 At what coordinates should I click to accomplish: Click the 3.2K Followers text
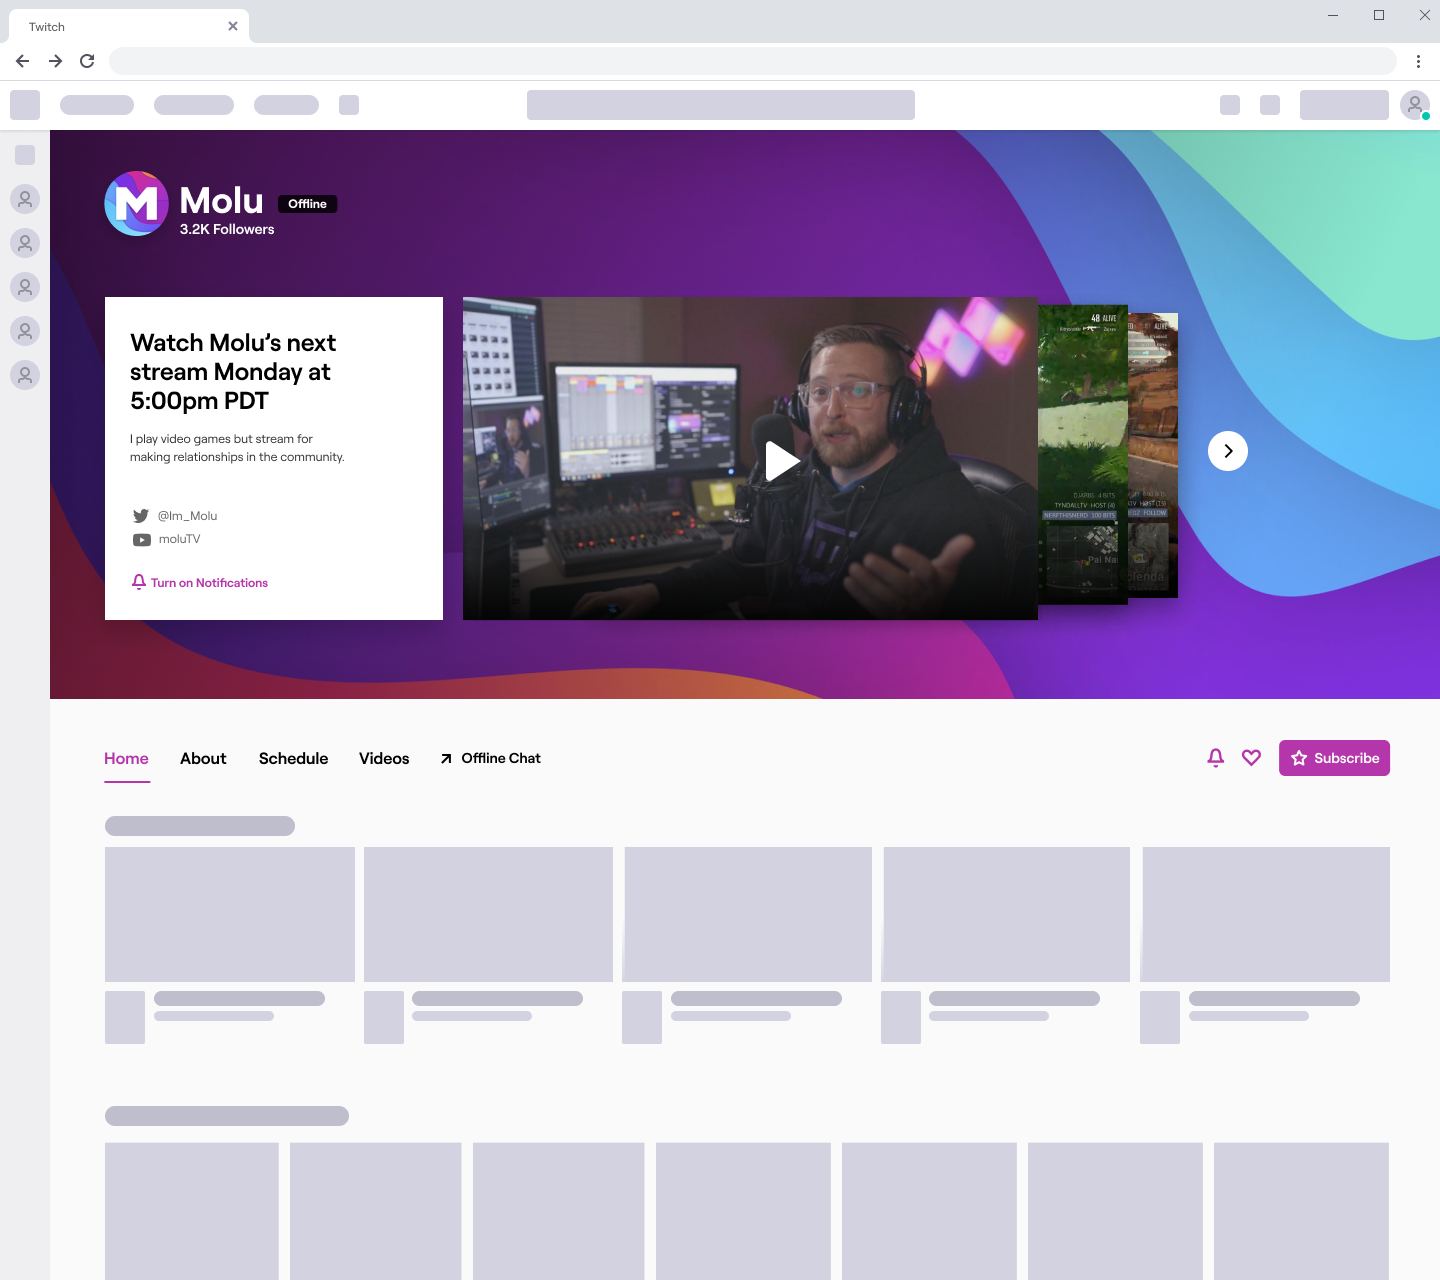click(227, 229)
